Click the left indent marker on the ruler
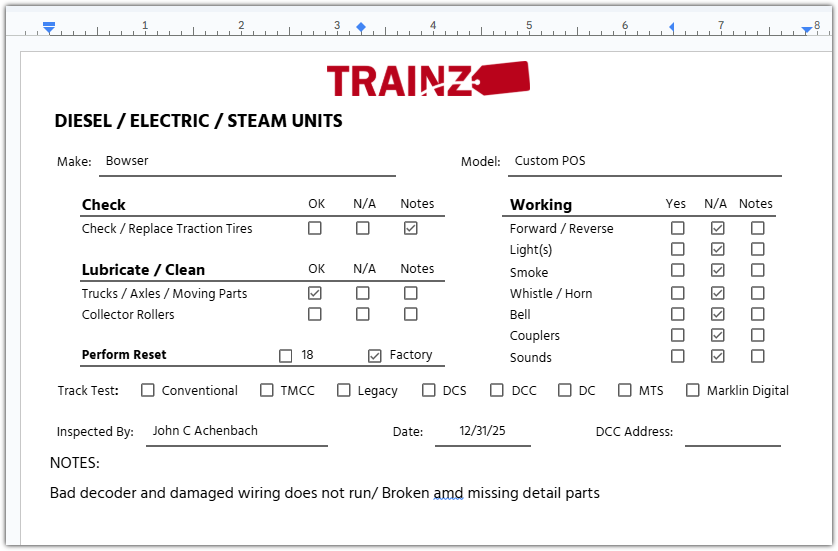 click(49, 28)
